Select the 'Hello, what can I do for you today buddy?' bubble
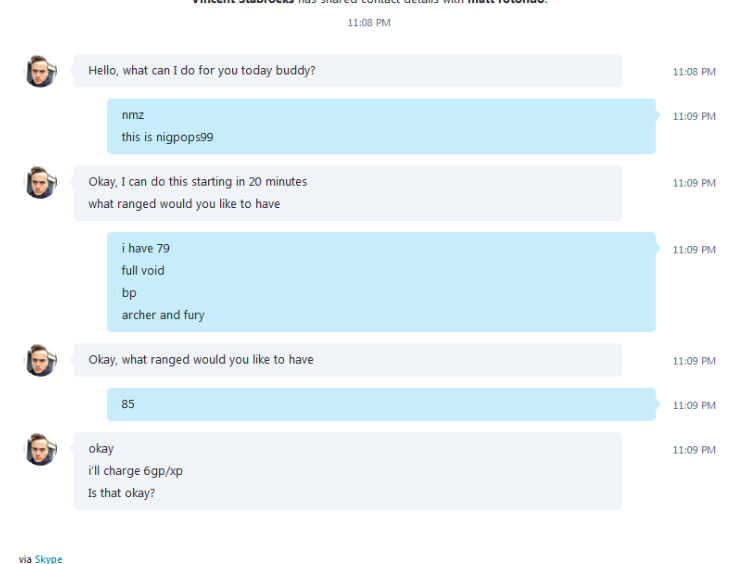This screenshot has width=742, height=564. (x=348, y=70)
